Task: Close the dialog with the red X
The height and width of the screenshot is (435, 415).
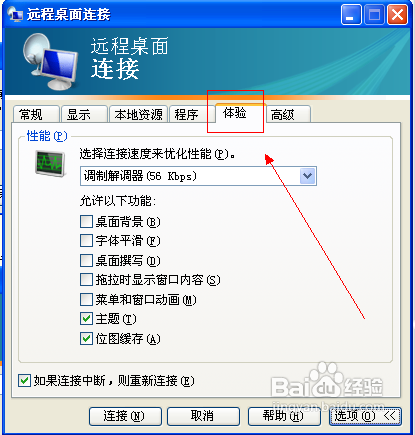Action: [x=397, y=15]
